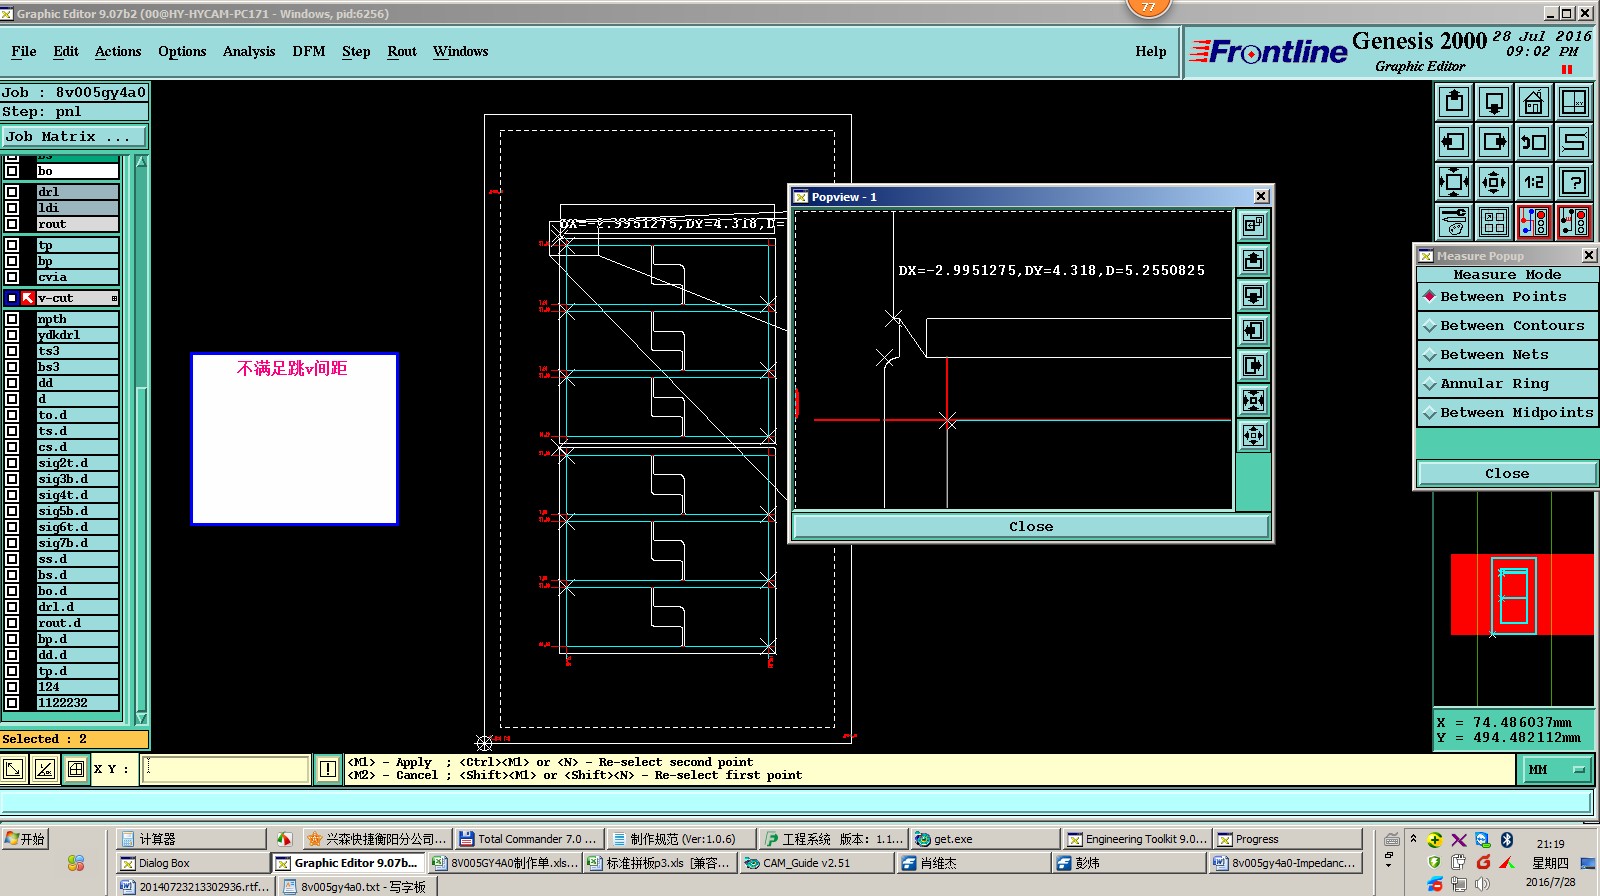The width and height of the screenshot is (1600, 896).
Task: Click the XY coordinate input field
Action: 225,769
